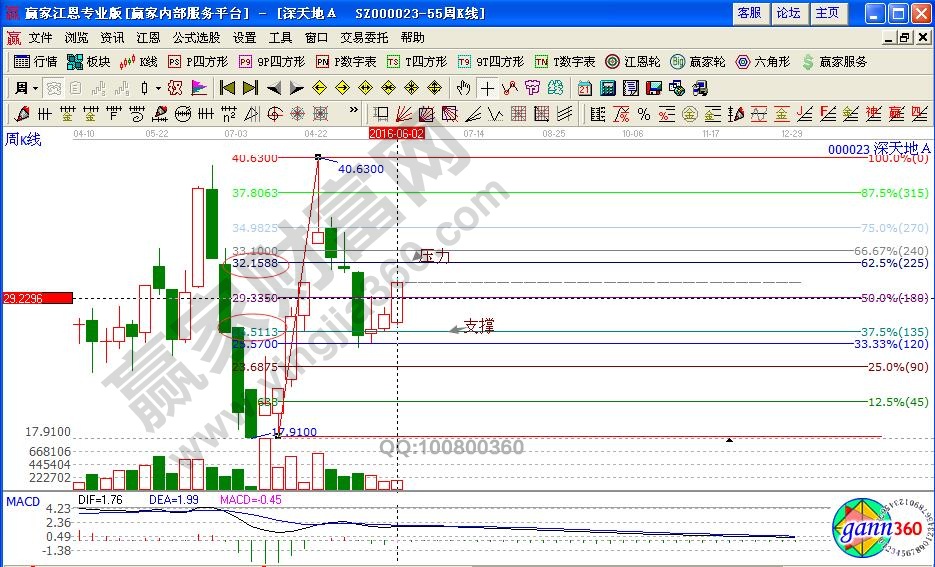Screen dimensions: 935x567
Task: Click the percent (%) drawing tool
Action: click(643, 113)
